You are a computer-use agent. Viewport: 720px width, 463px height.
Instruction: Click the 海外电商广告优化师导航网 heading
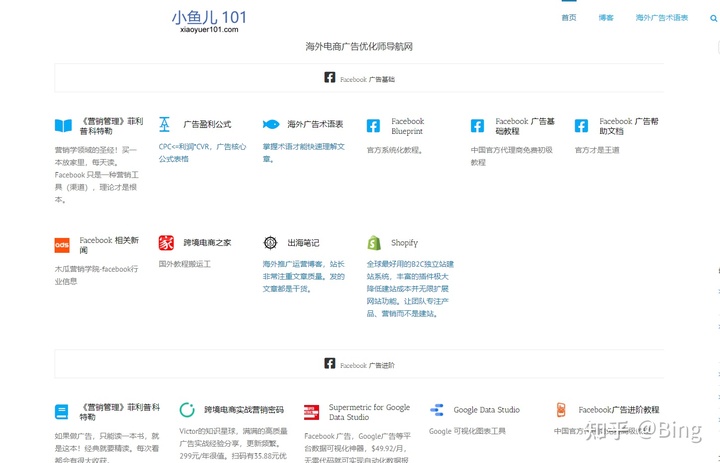(x=359, y=46)
